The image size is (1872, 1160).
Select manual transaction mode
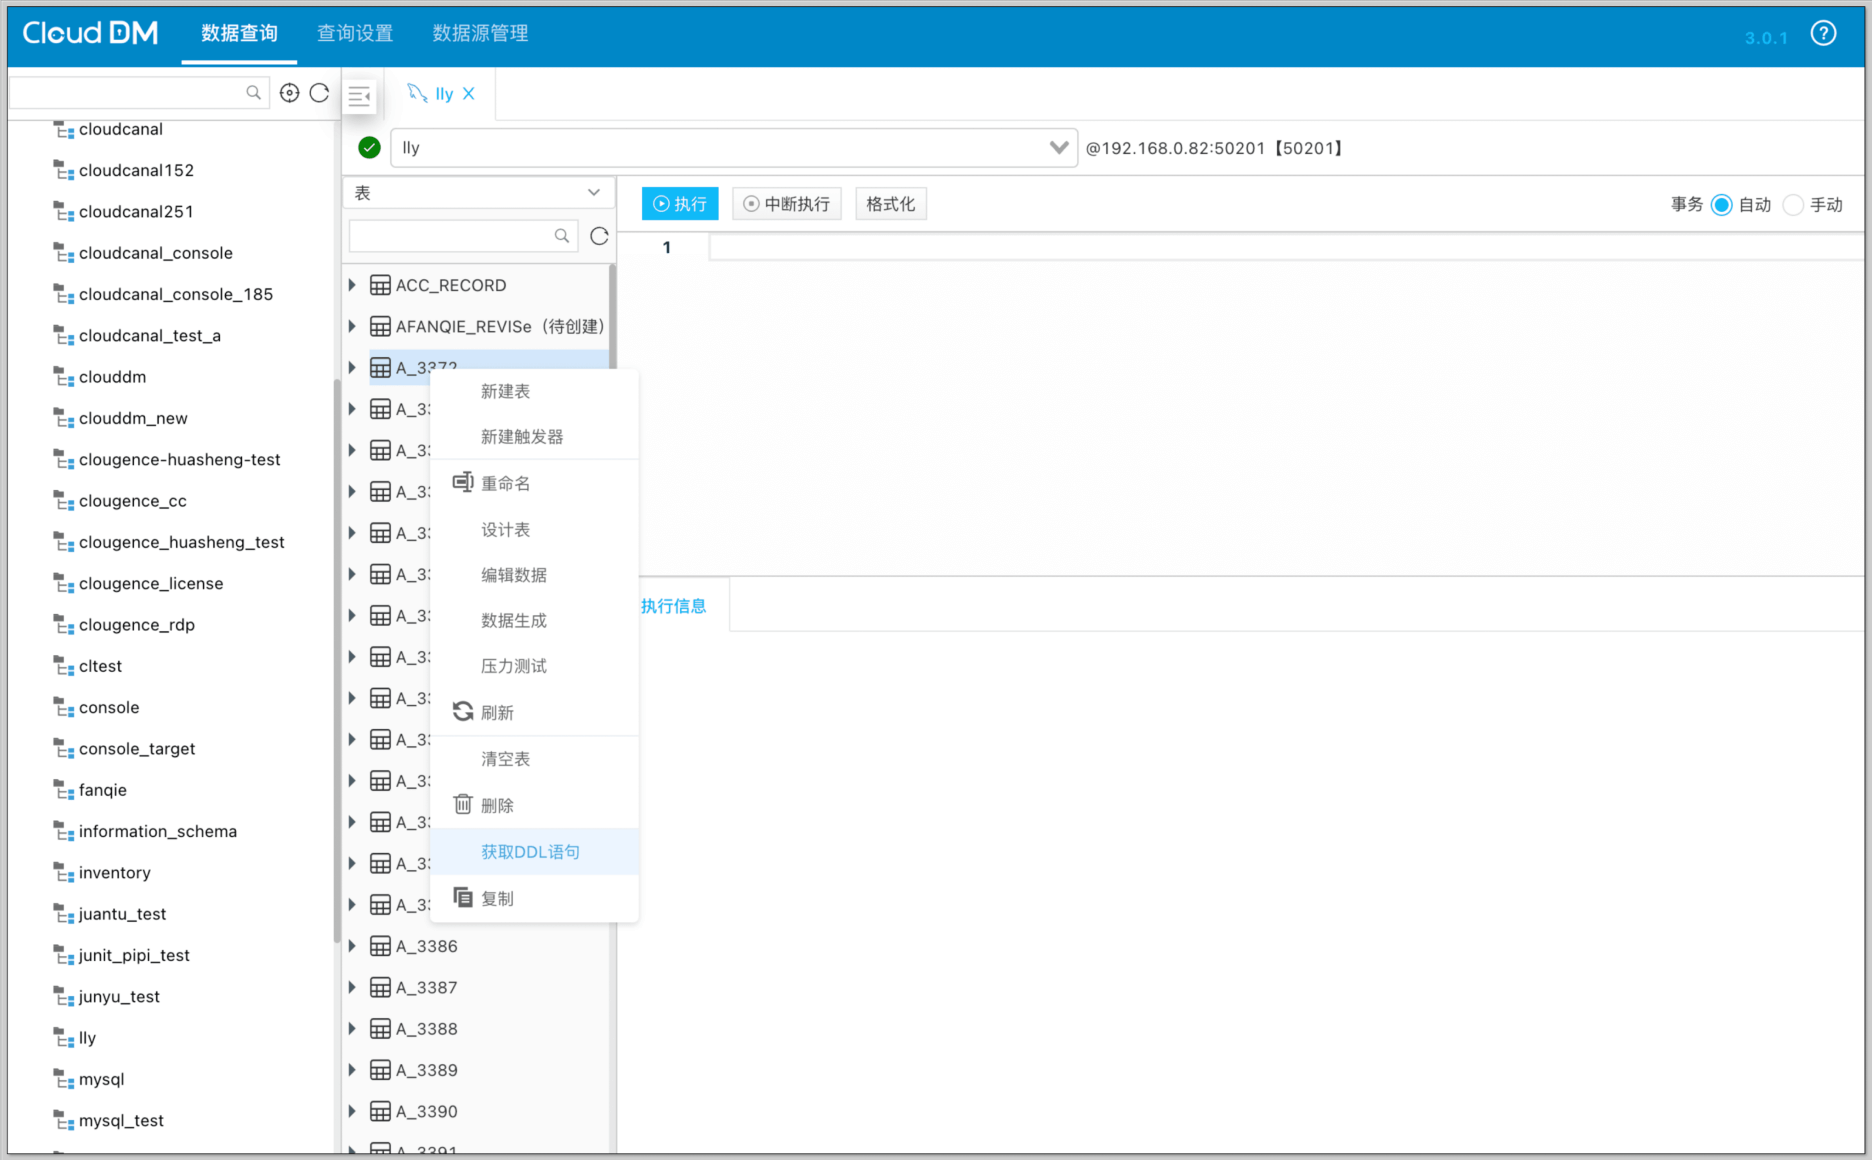pos(1793,205)
